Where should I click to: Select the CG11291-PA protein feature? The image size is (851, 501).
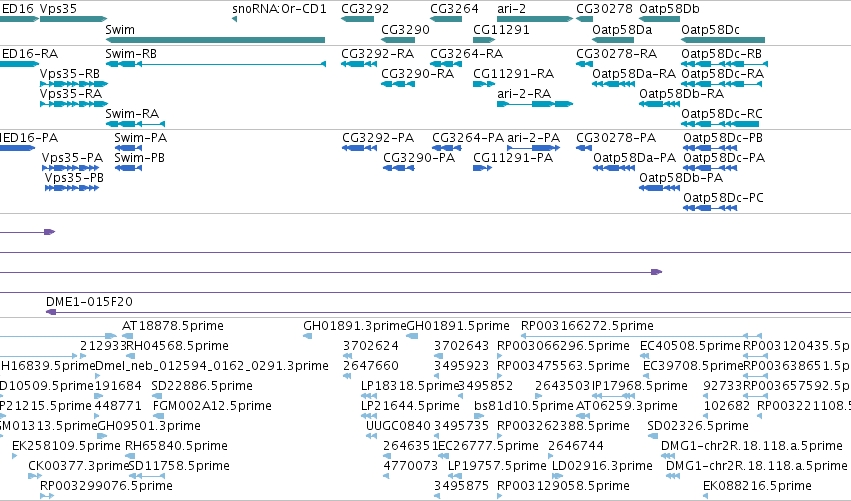[483, 168]
